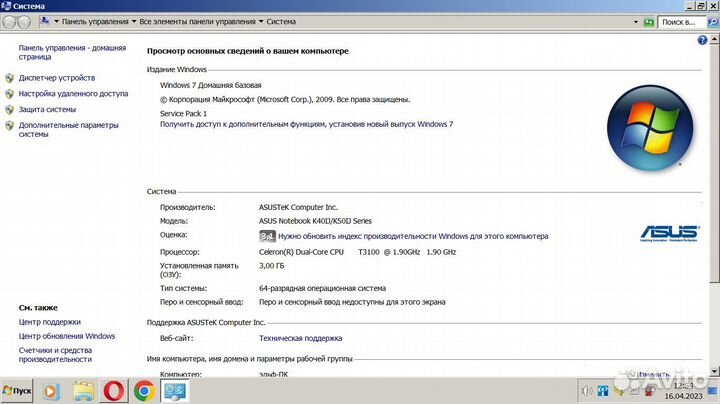The width and height of the screenshot is (720, 404).
Task: Open Дополнительные параметры системы
Action: point(68,129)
